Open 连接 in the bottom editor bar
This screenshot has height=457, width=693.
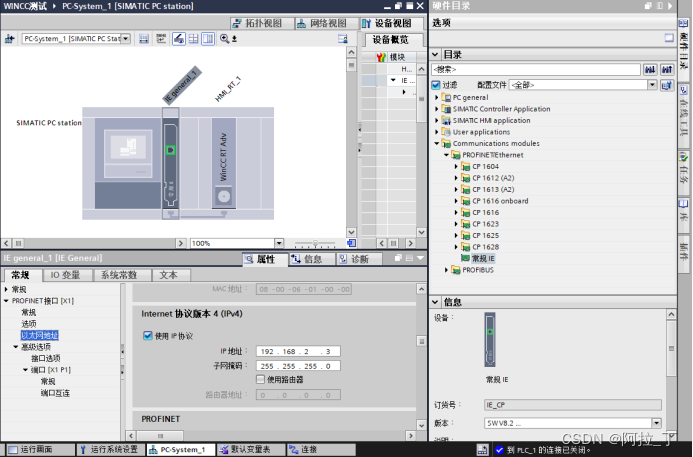click(x=321, y=449)
